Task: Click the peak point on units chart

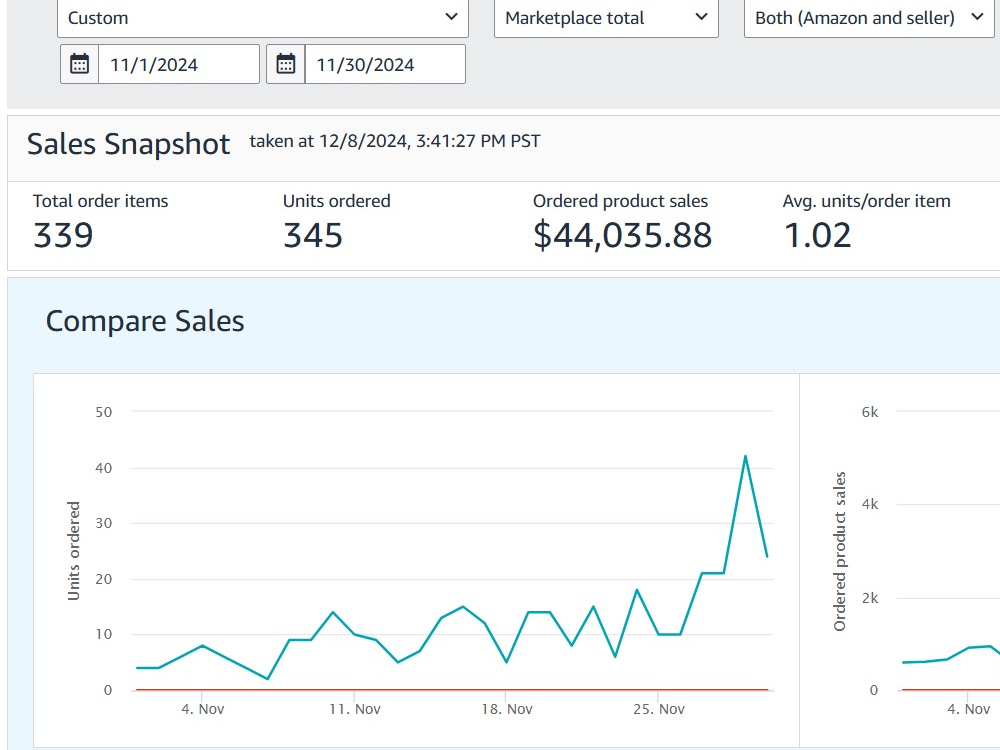Action: tap(745, 456)
